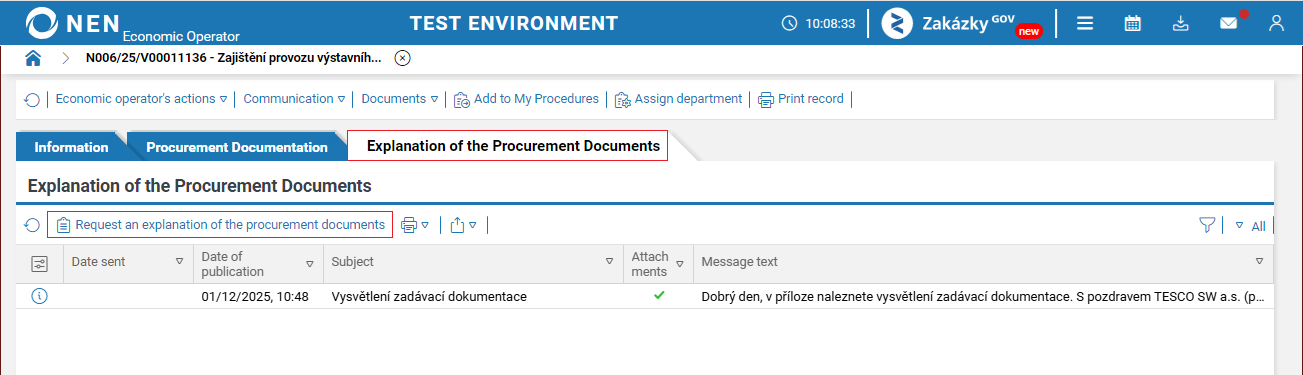1303x375 pixels.
Task: Open the All view dropdown
Action: [1250, 226]
